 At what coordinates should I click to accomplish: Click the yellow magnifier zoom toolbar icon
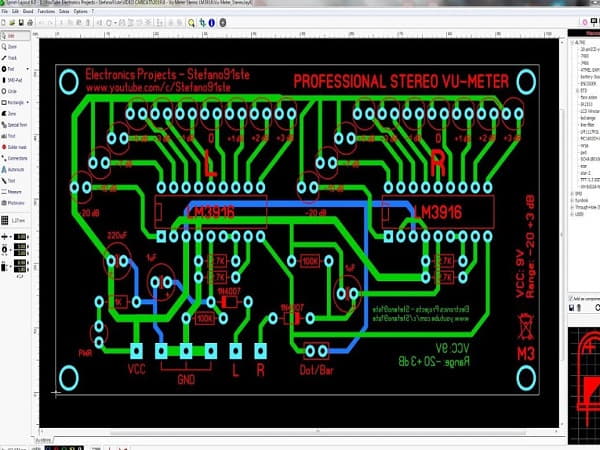(191, 23)
